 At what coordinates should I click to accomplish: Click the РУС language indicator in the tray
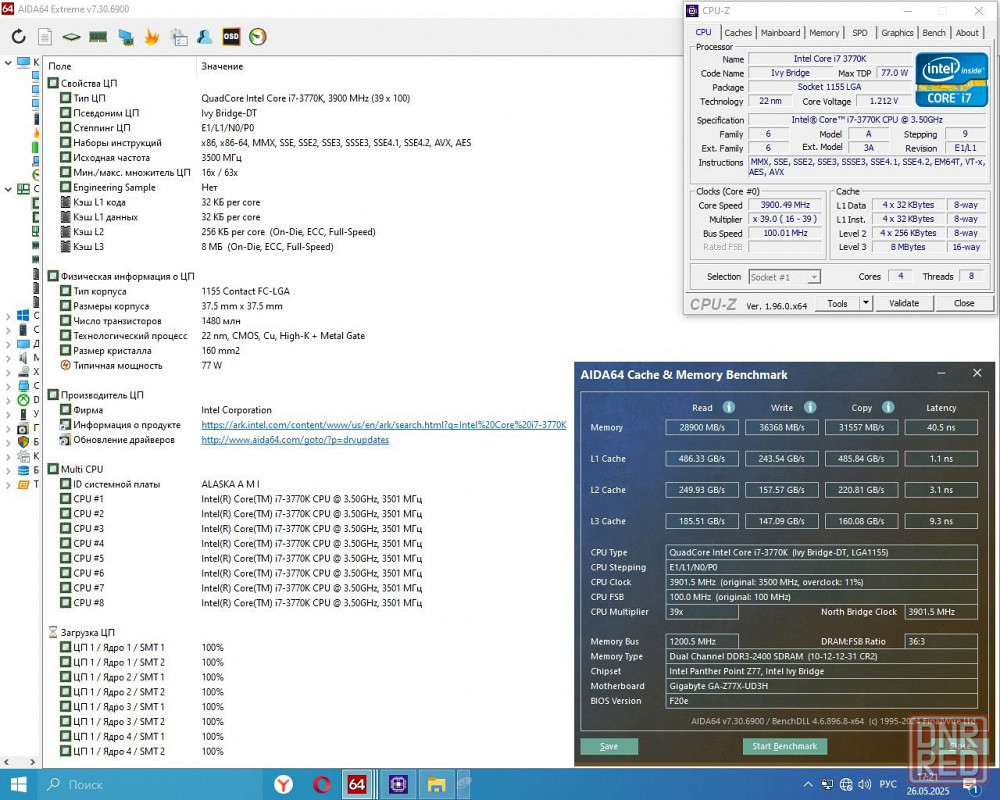[888, 784]
